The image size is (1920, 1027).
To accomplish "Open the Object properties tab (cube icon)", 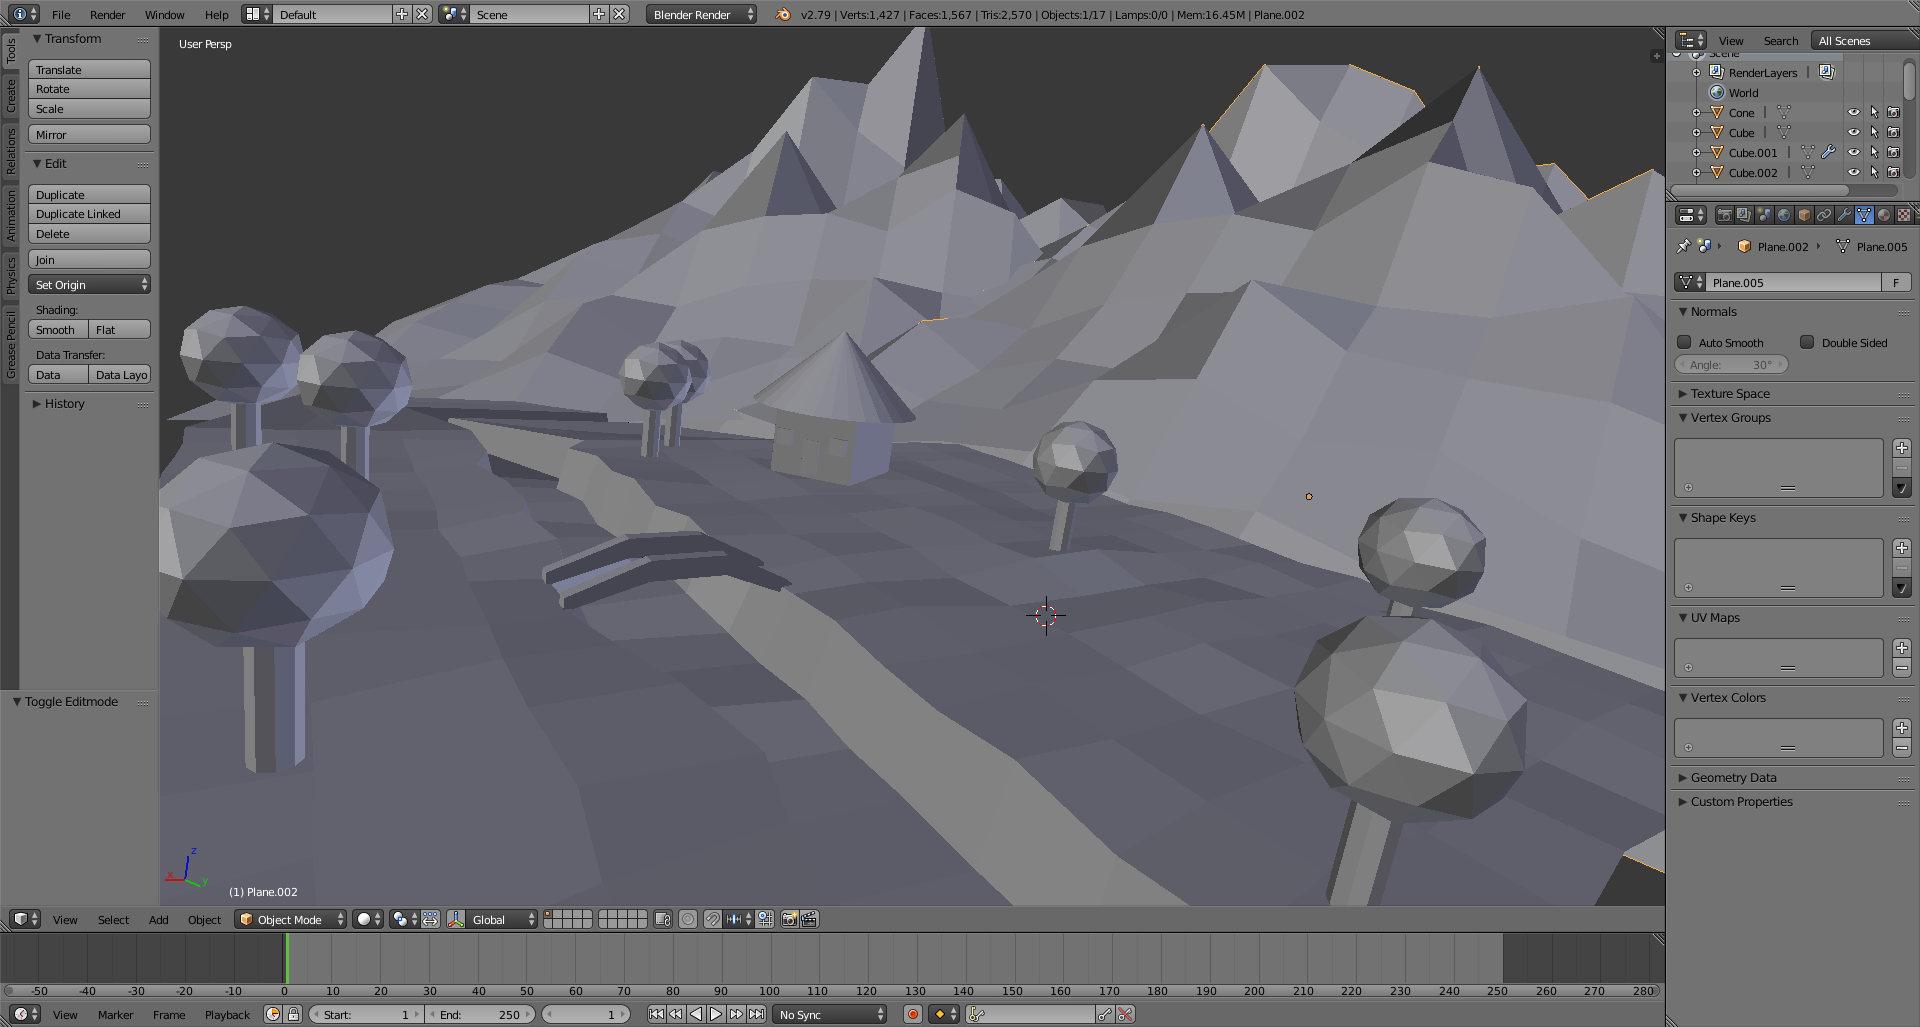I will pyautogui.click(x=1804, y=215).
